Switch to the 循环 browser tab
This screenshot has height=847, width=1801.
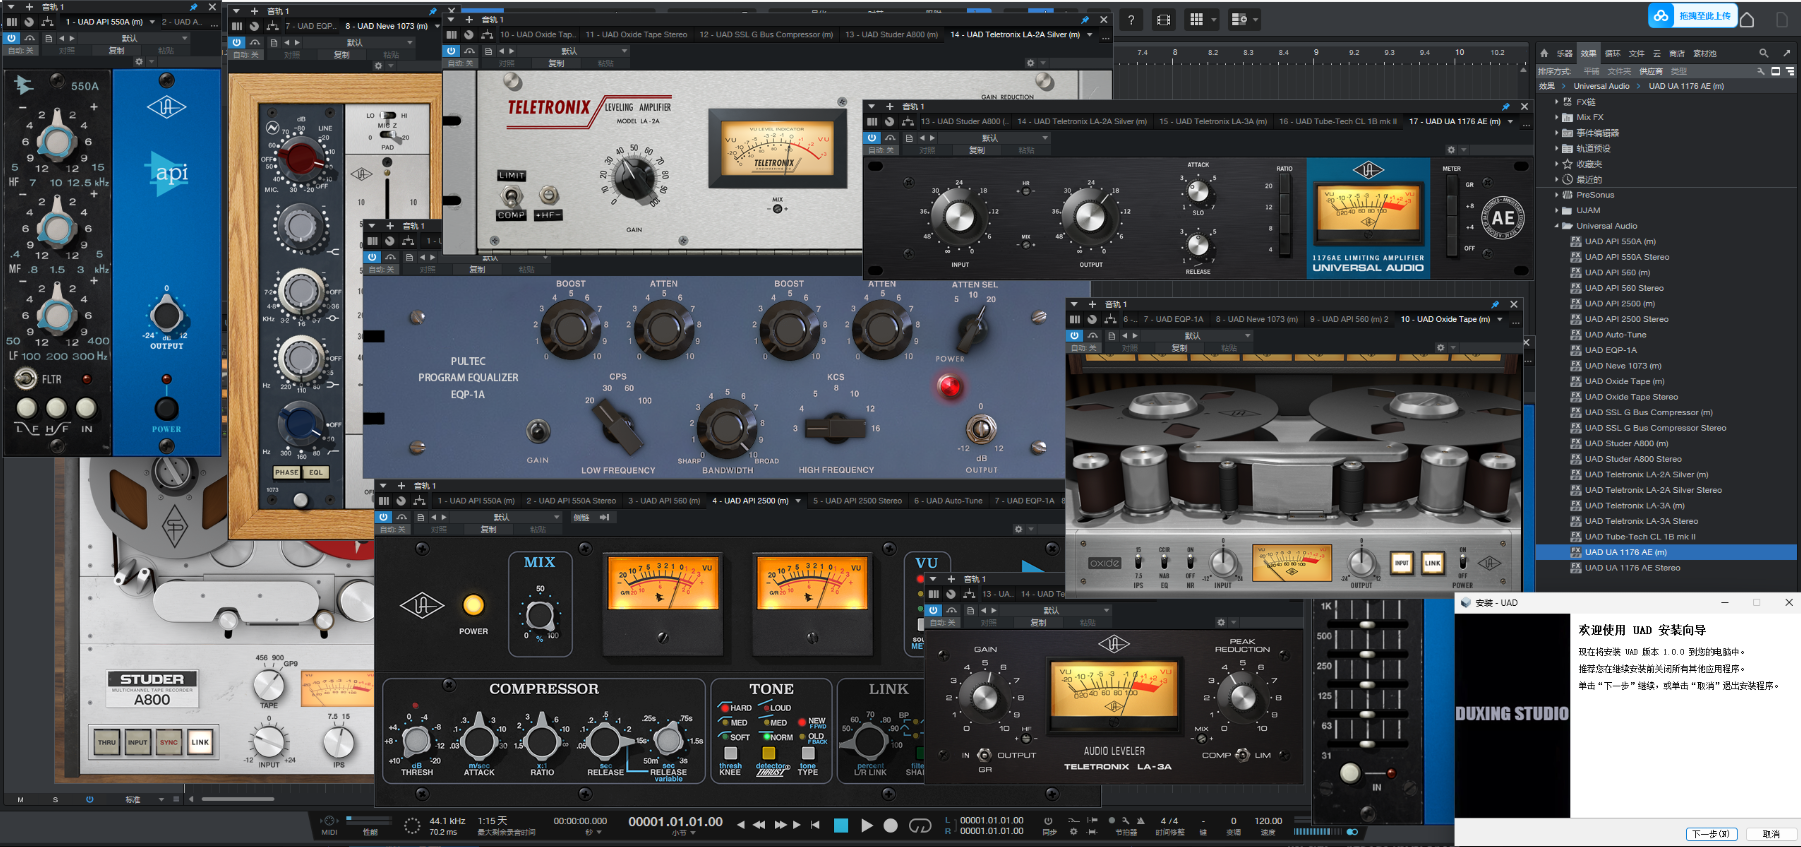point(1613,53)
